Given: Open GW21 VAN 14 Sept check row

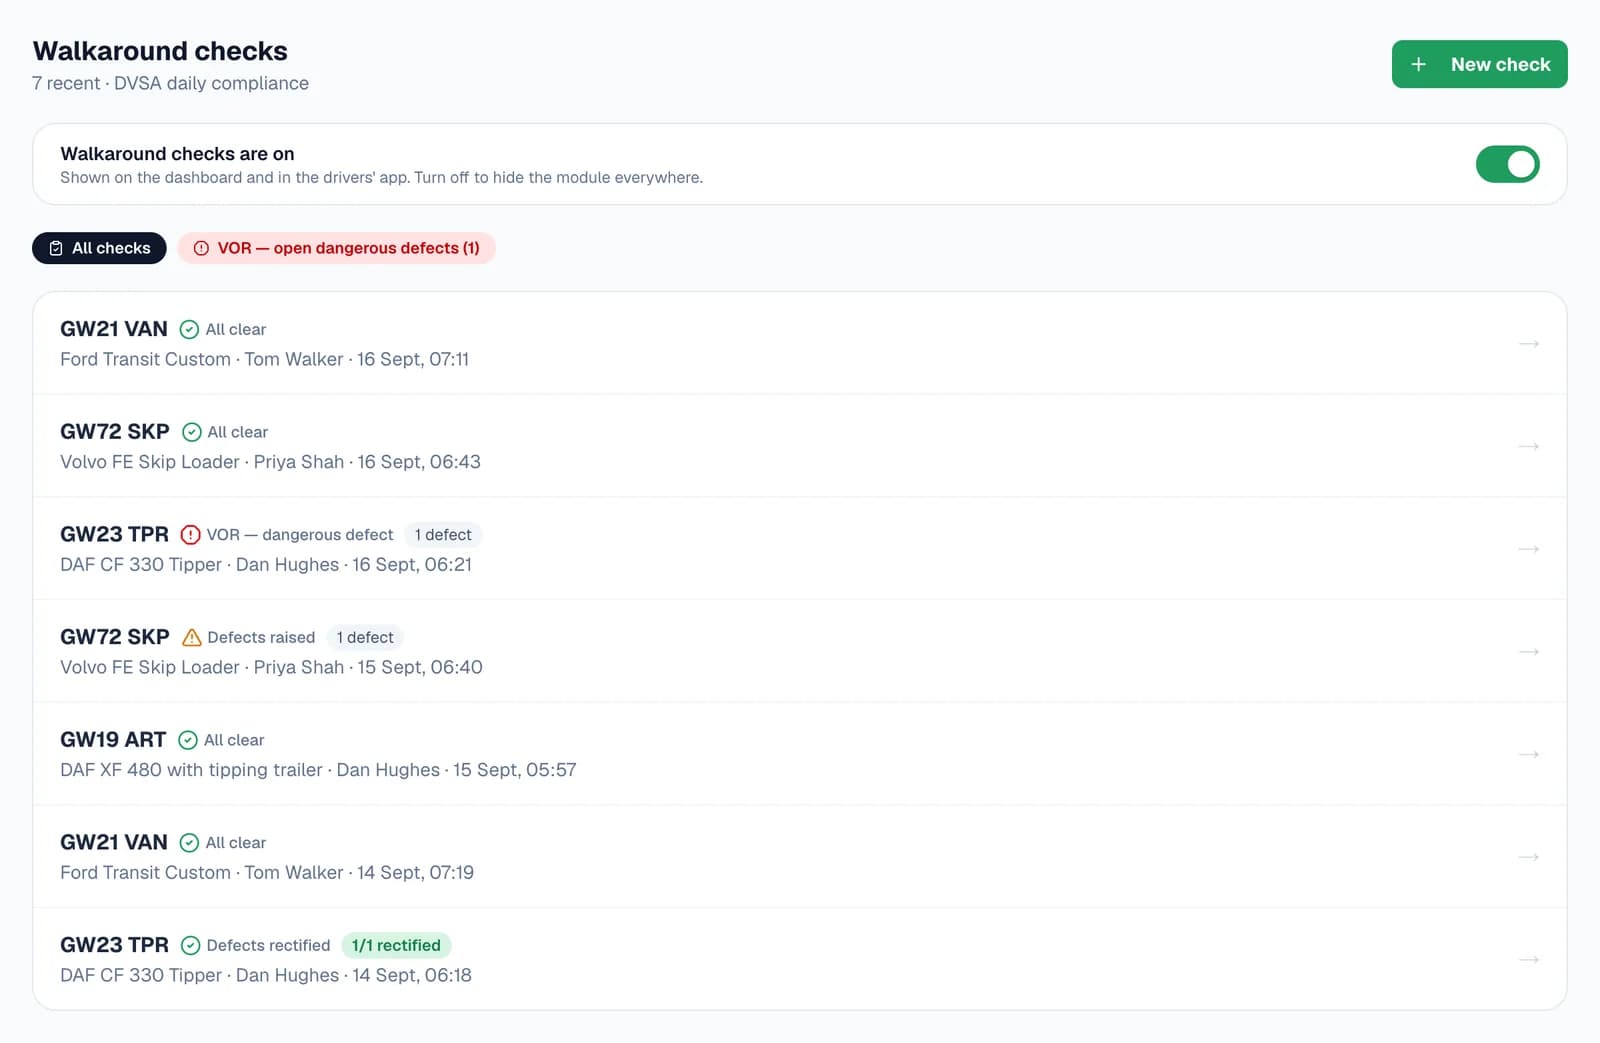Looking at the screenshot, I should pos(800,857).
